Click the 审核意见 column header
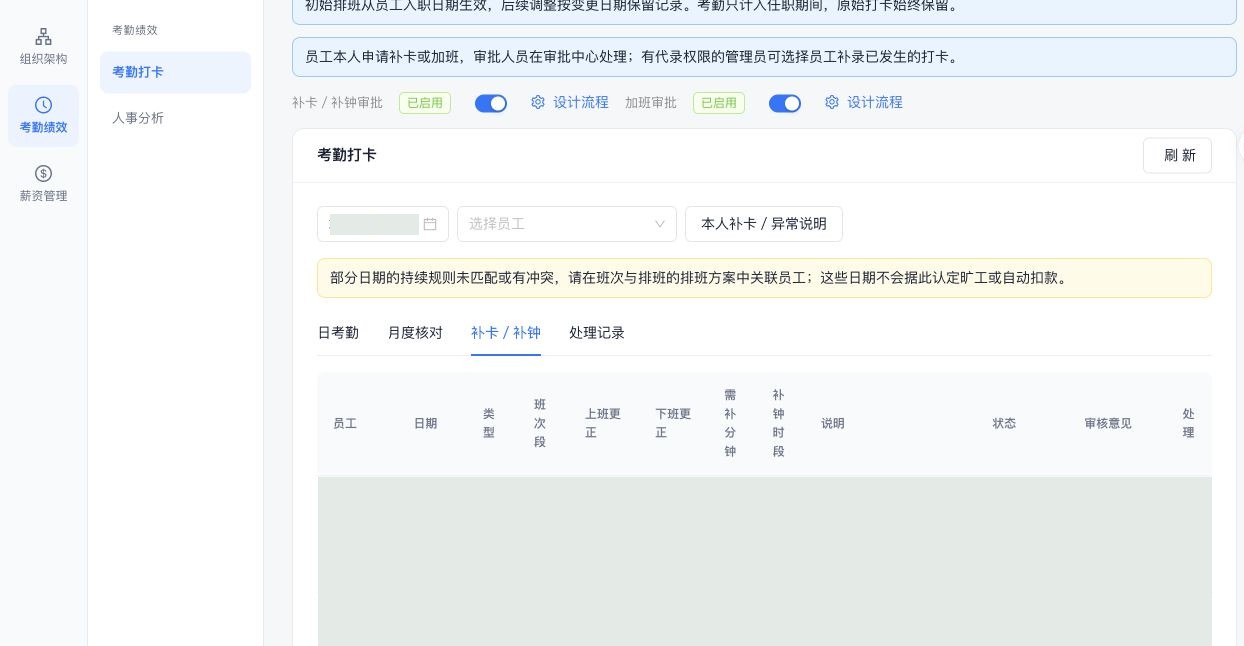Screen dimensions: 1244x646 point(1108,424)
